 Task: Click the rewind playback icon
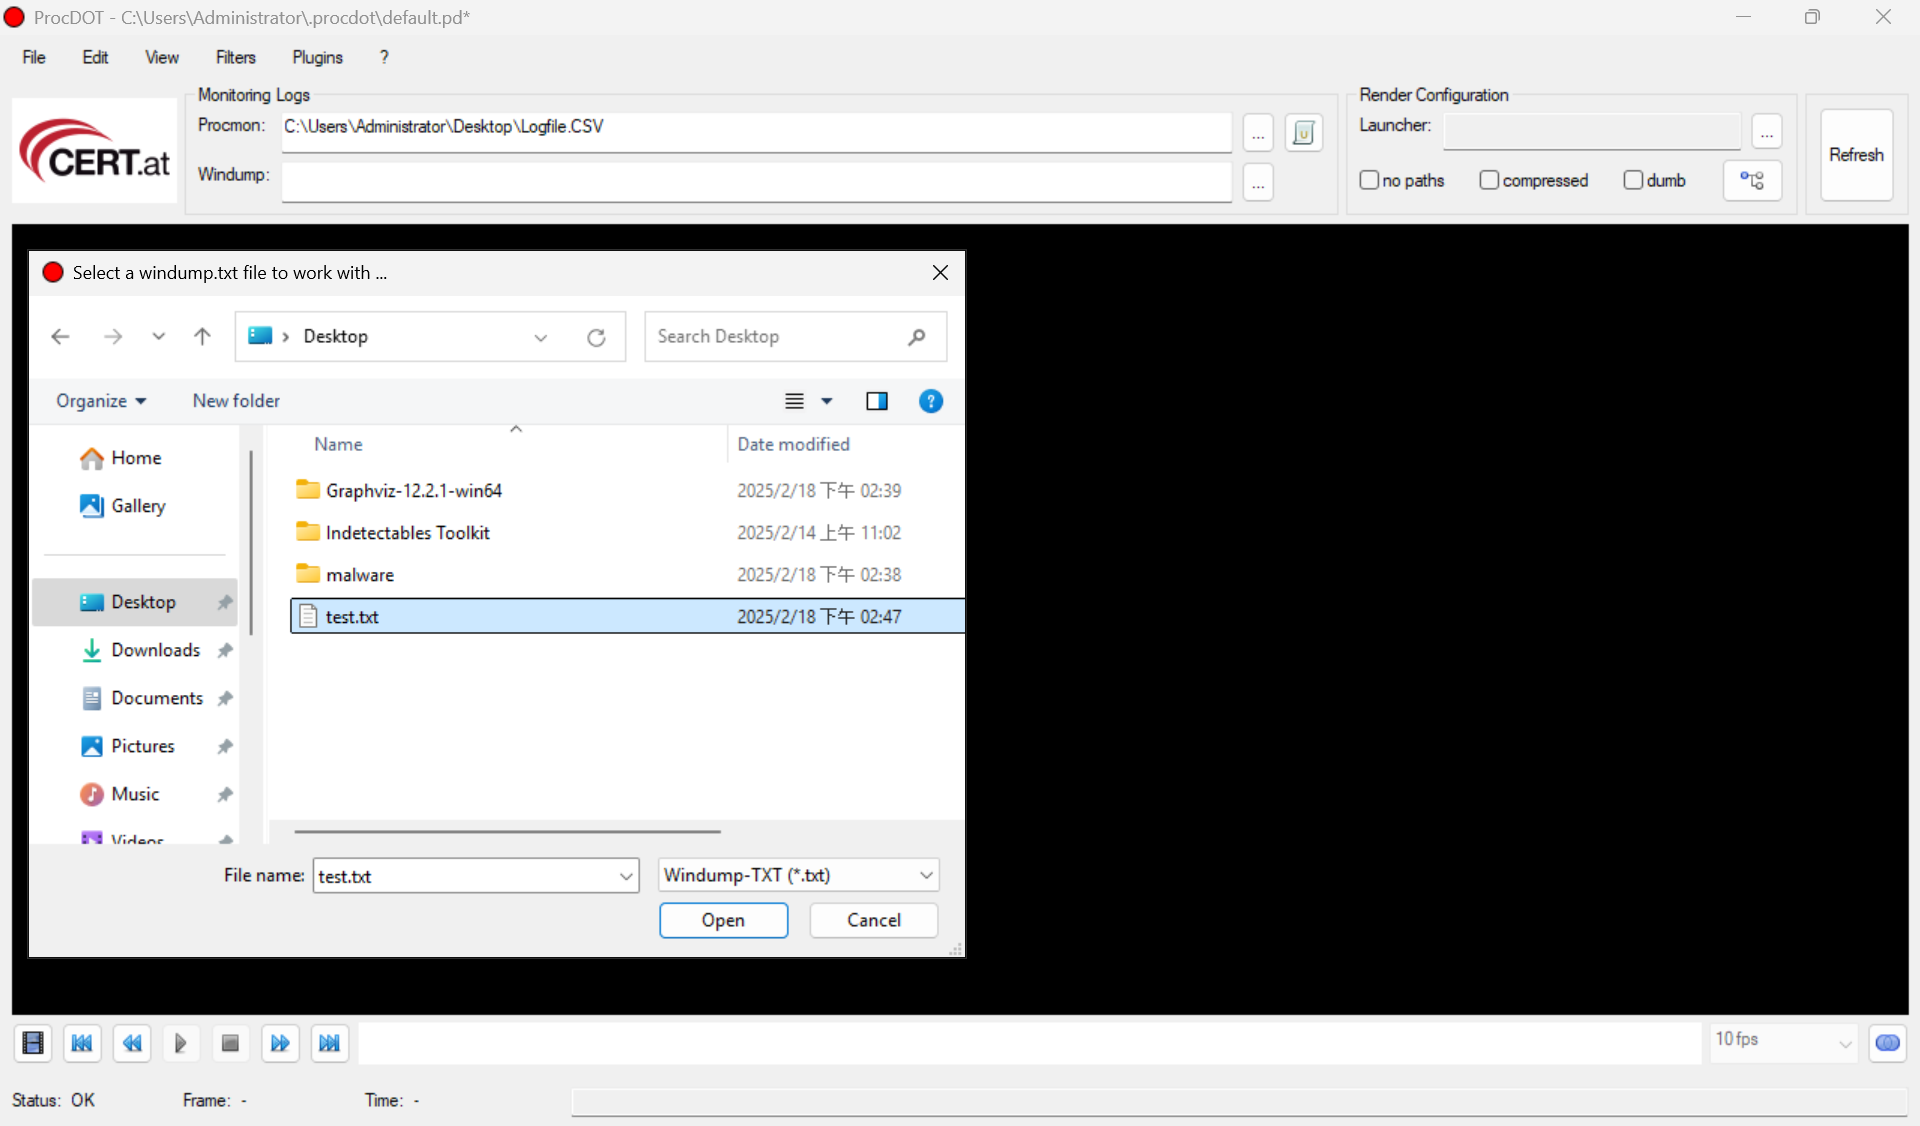pyautogui.click(x=132, y=1043)
